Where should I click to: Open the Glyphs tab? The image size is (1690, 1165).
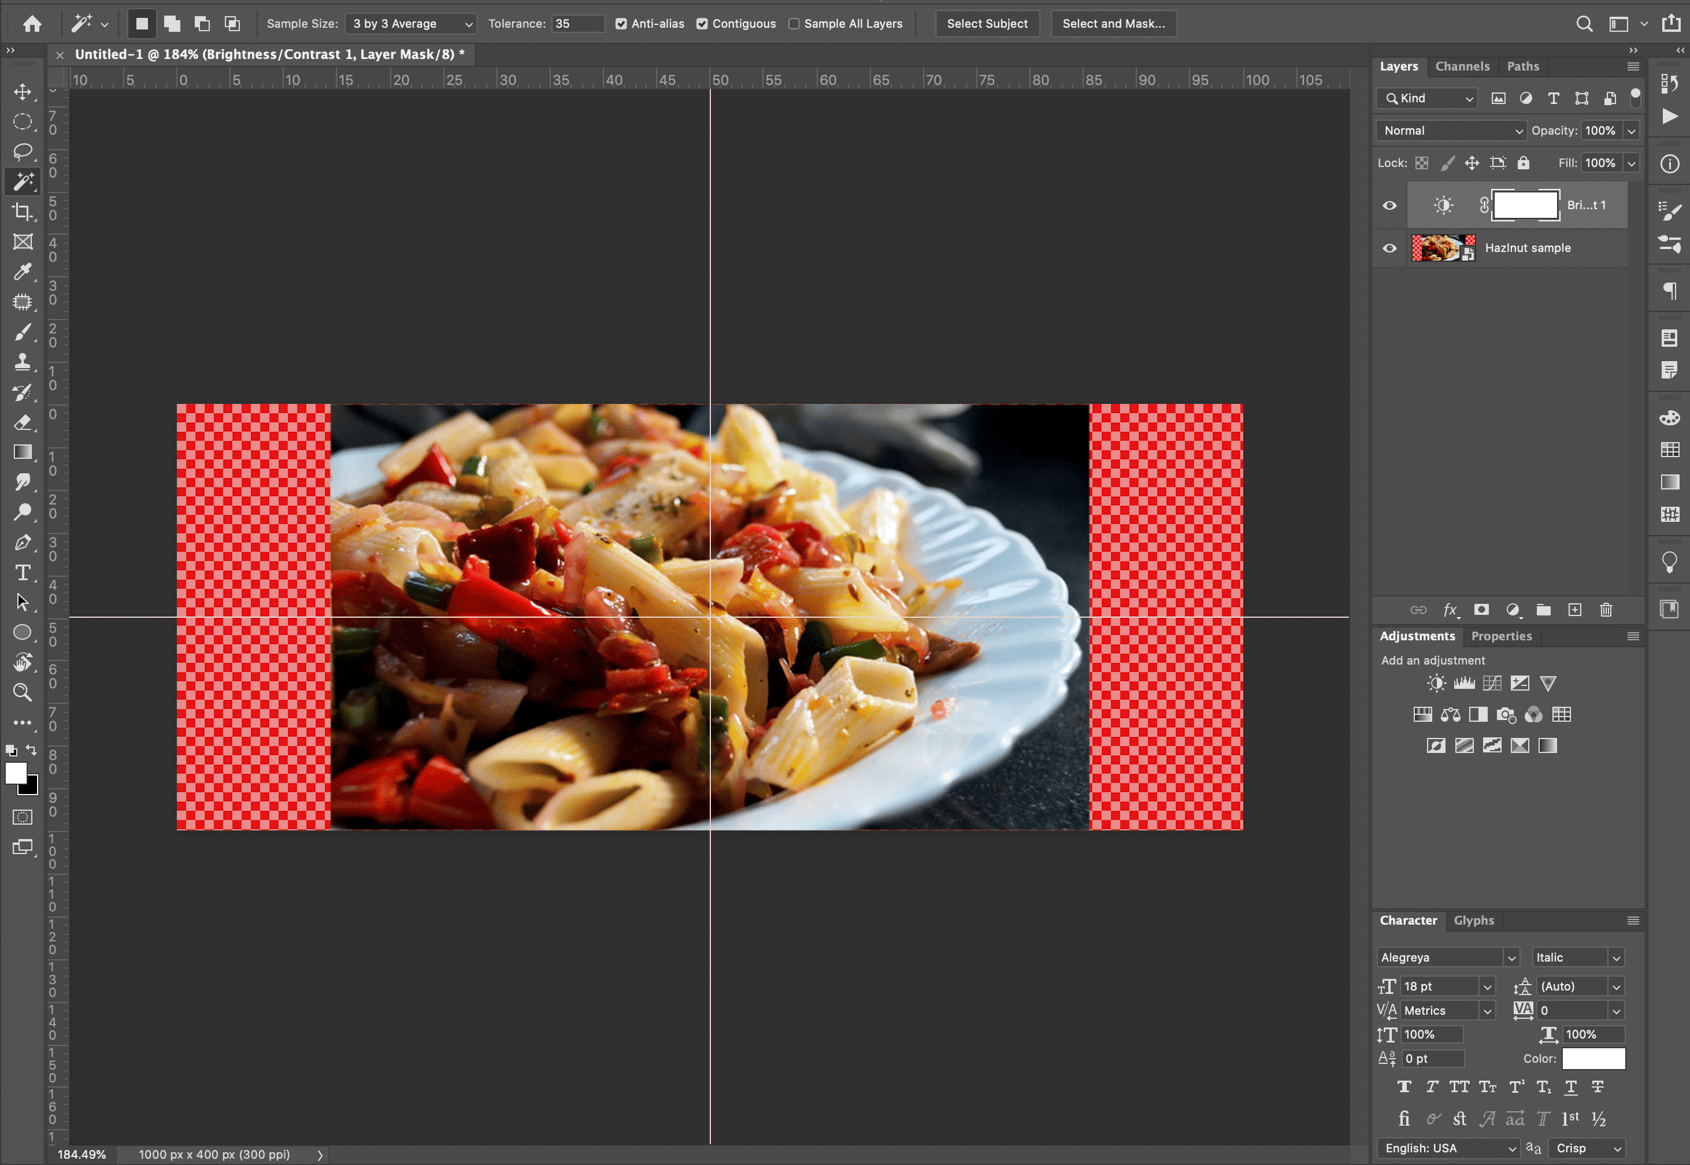tap(1473, 920)
